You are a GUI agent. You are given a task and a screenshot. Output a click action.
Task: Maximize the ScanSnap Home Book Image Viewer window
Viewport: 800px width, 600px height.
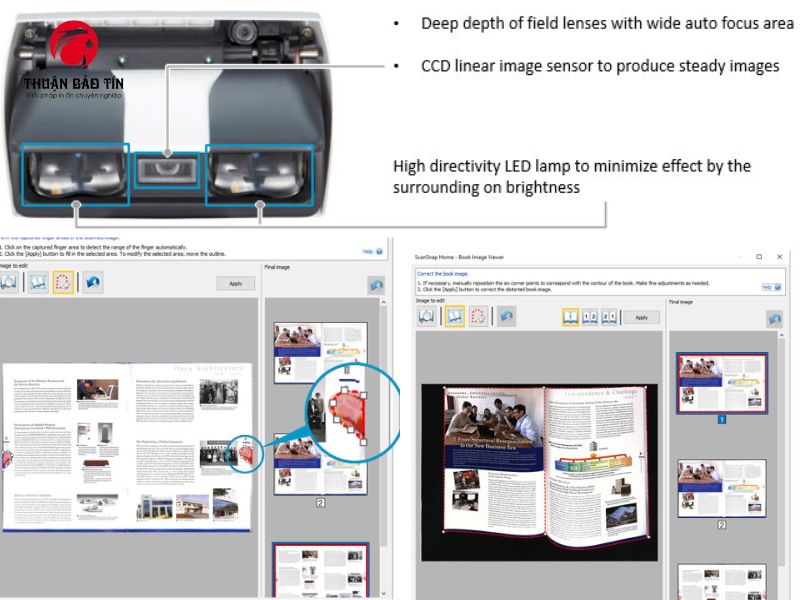pyautogui.click(x=758, y=257)
